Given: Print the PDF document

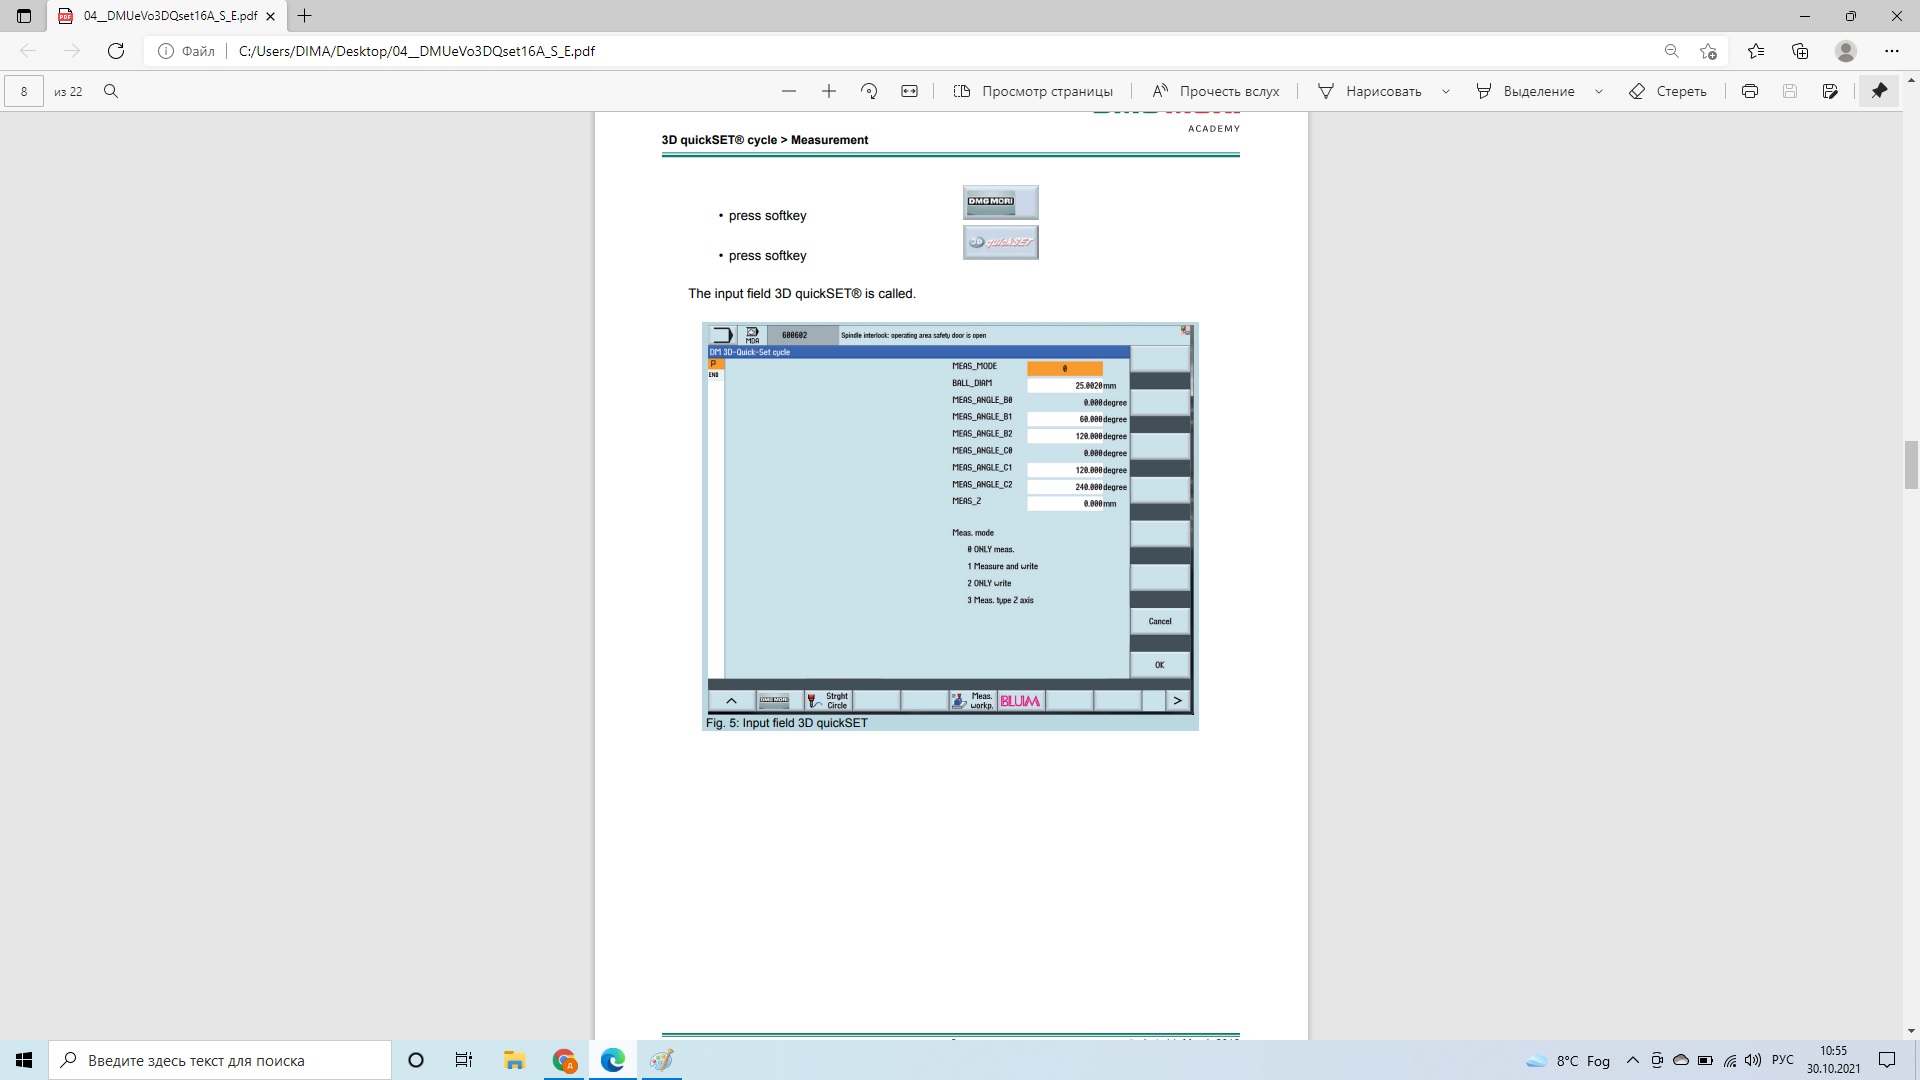Looking at the screenshot, I should click(1749, 91).
